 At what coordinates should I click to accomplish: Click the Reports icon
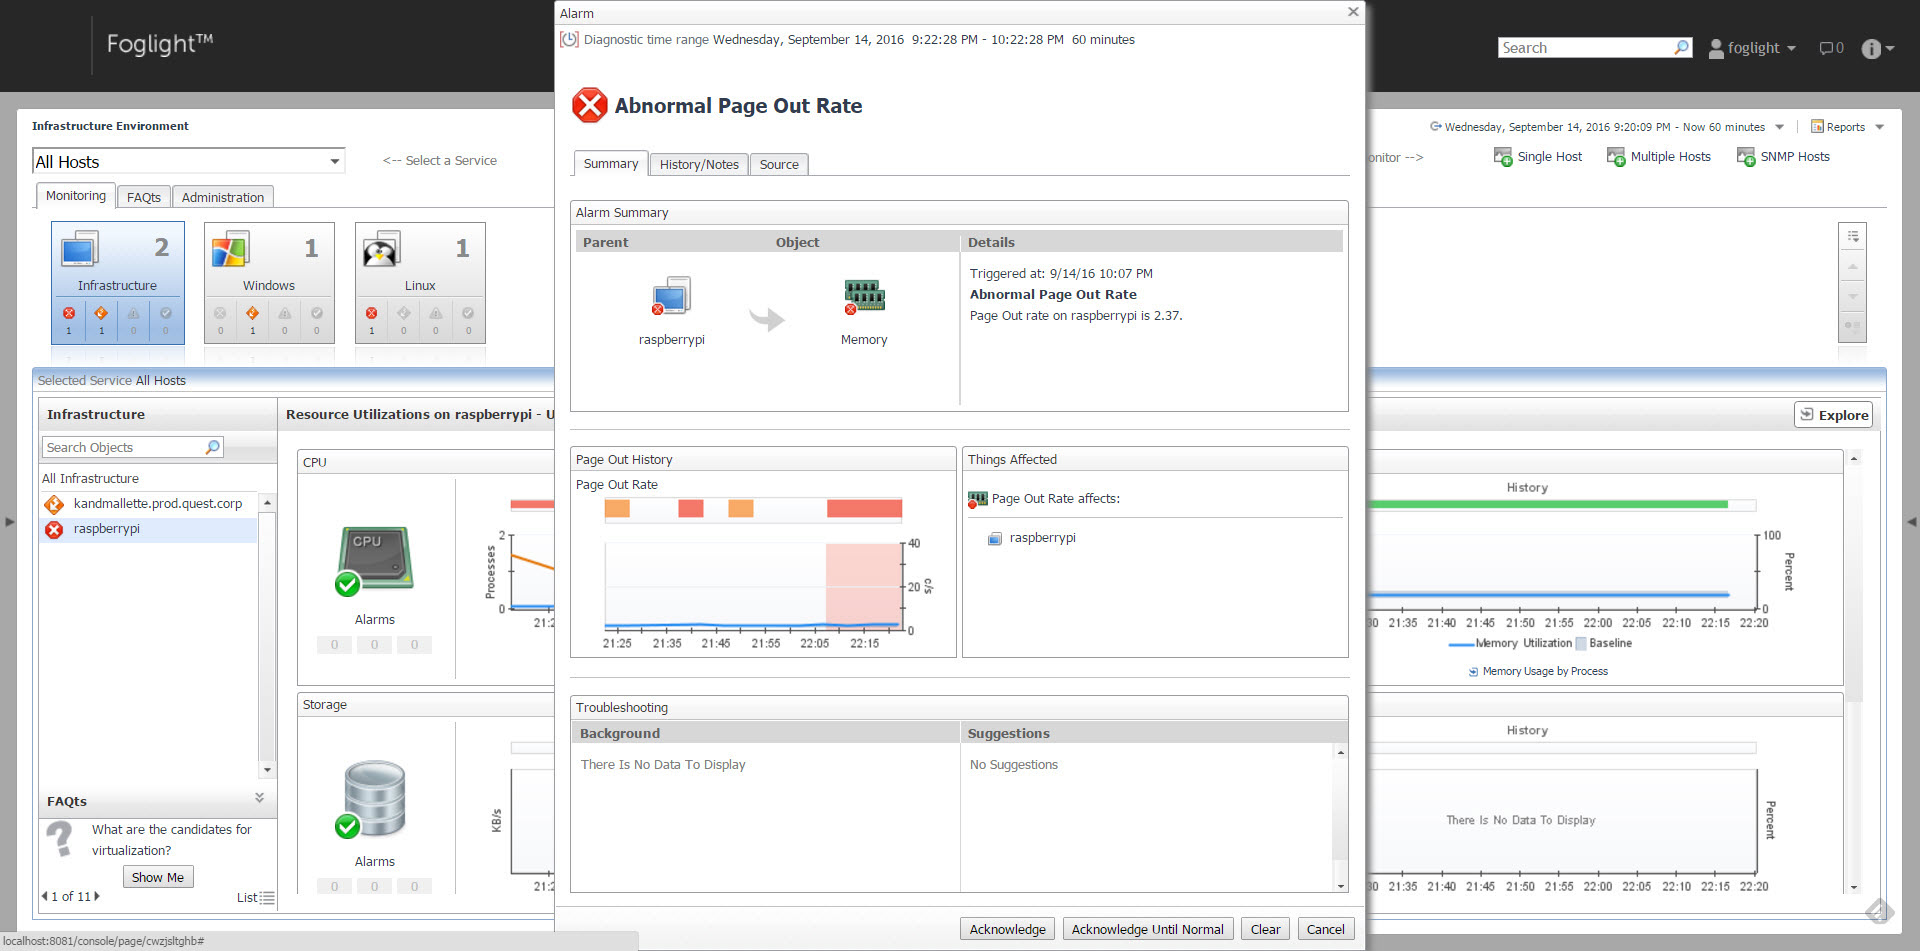(1817, 127)
